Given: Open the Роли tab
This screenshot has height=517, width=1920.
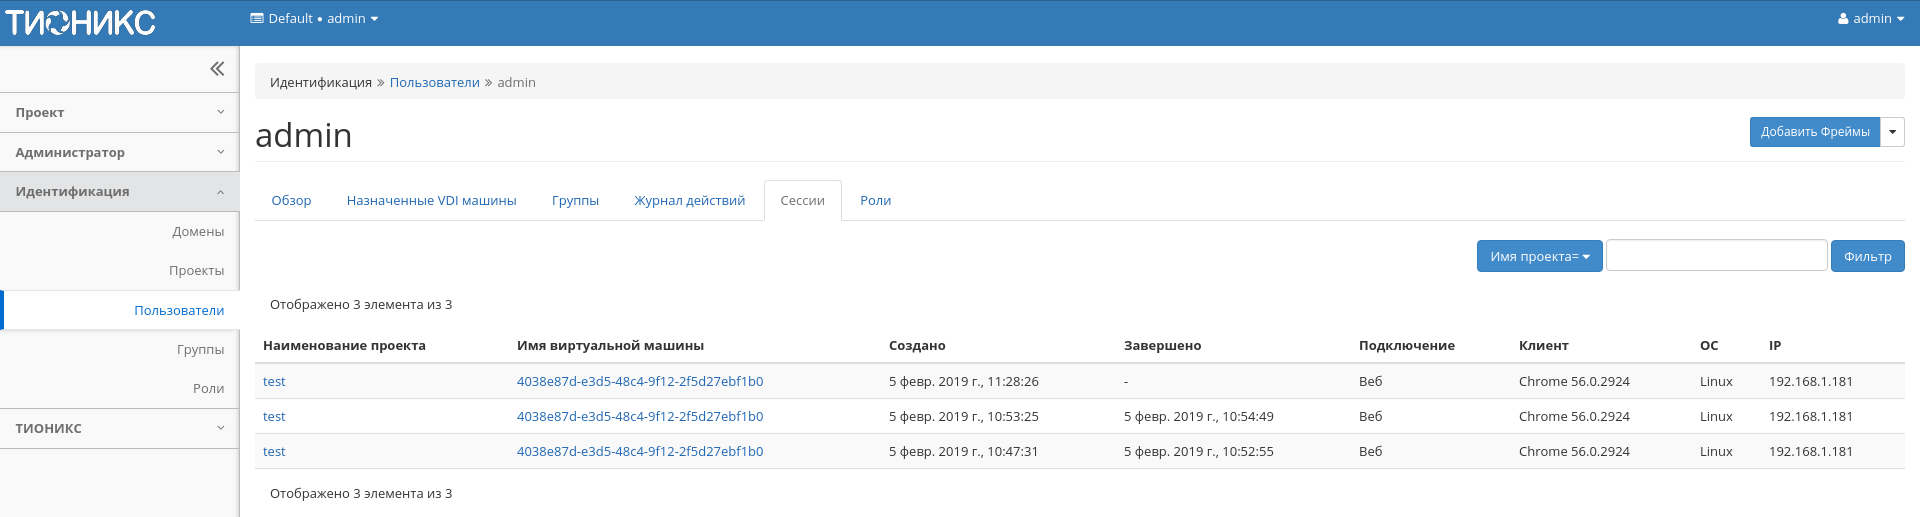Looking at the screenshot, I should click(875, 201).
